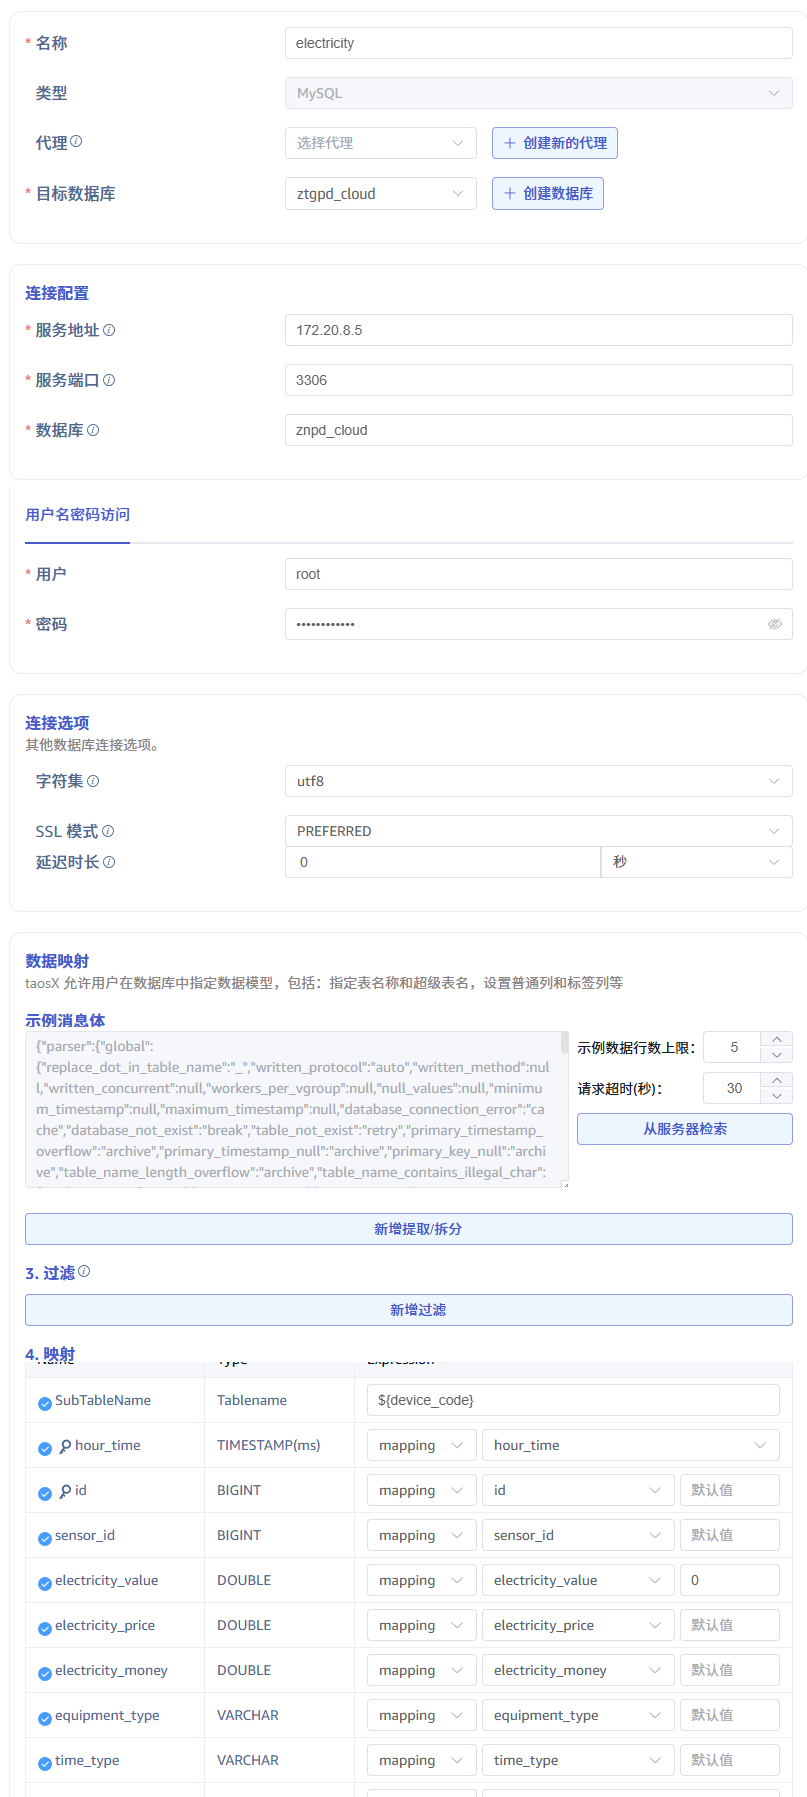Click the info icon beside SSL 模式
The image size is (807, 1797).
tap(108, 831)
